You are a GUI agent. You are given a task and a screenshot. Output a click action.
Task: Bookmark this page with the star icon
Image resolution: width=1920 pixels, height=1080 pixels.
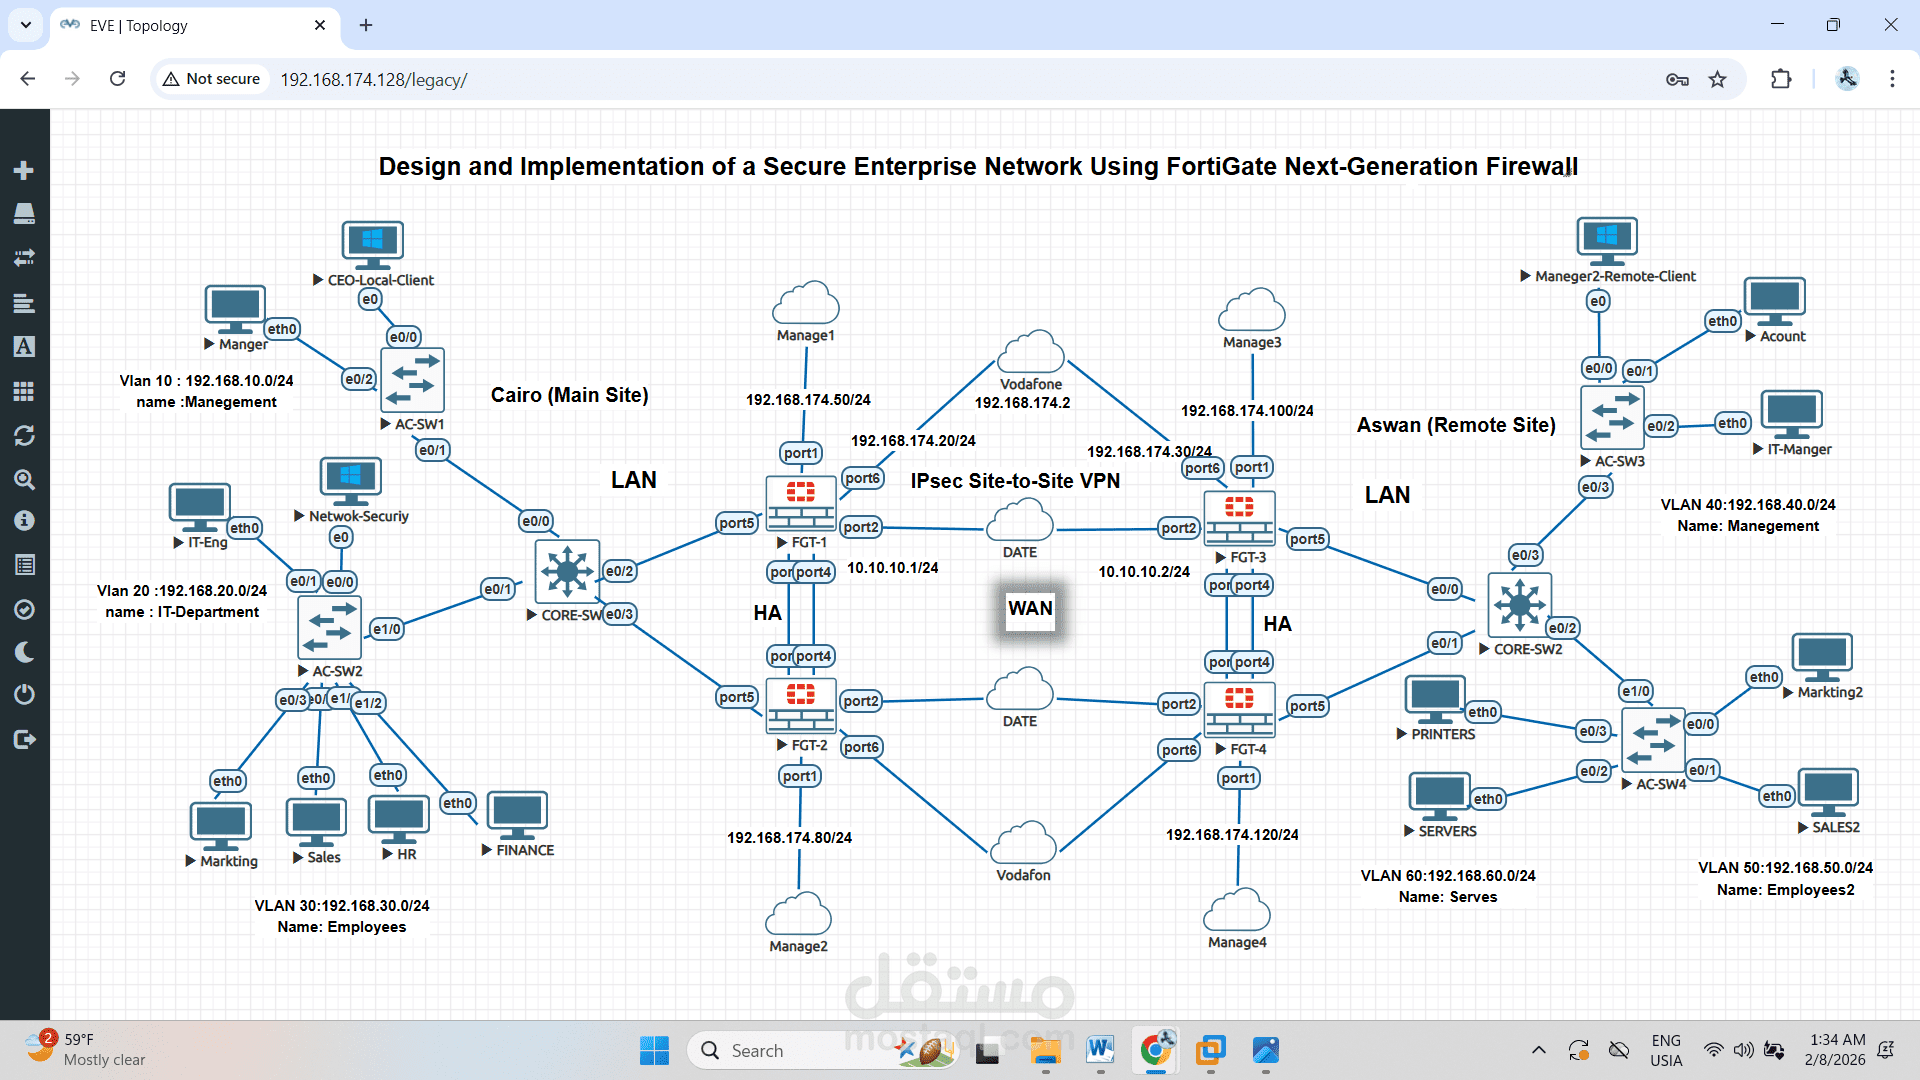pos(1718,79)
